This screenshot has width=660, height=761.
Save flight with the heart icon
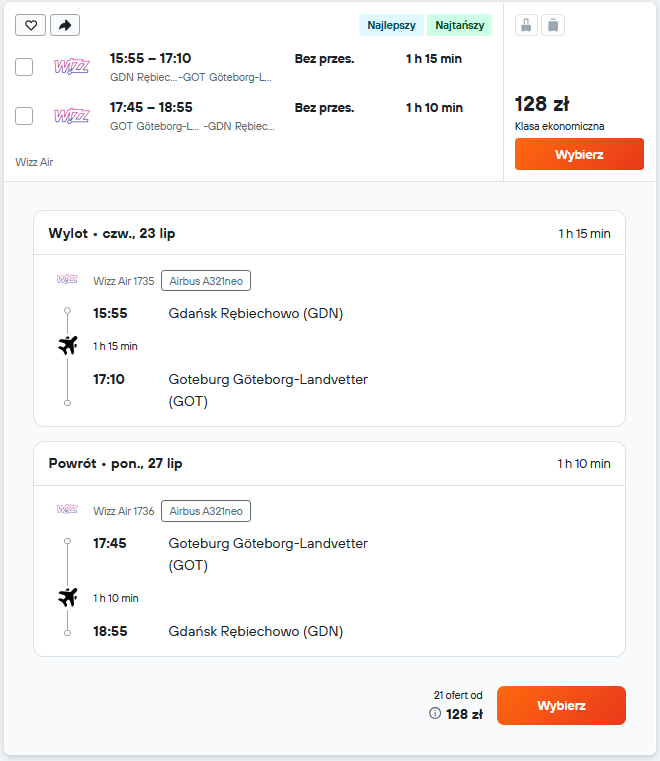coord(31,25)
